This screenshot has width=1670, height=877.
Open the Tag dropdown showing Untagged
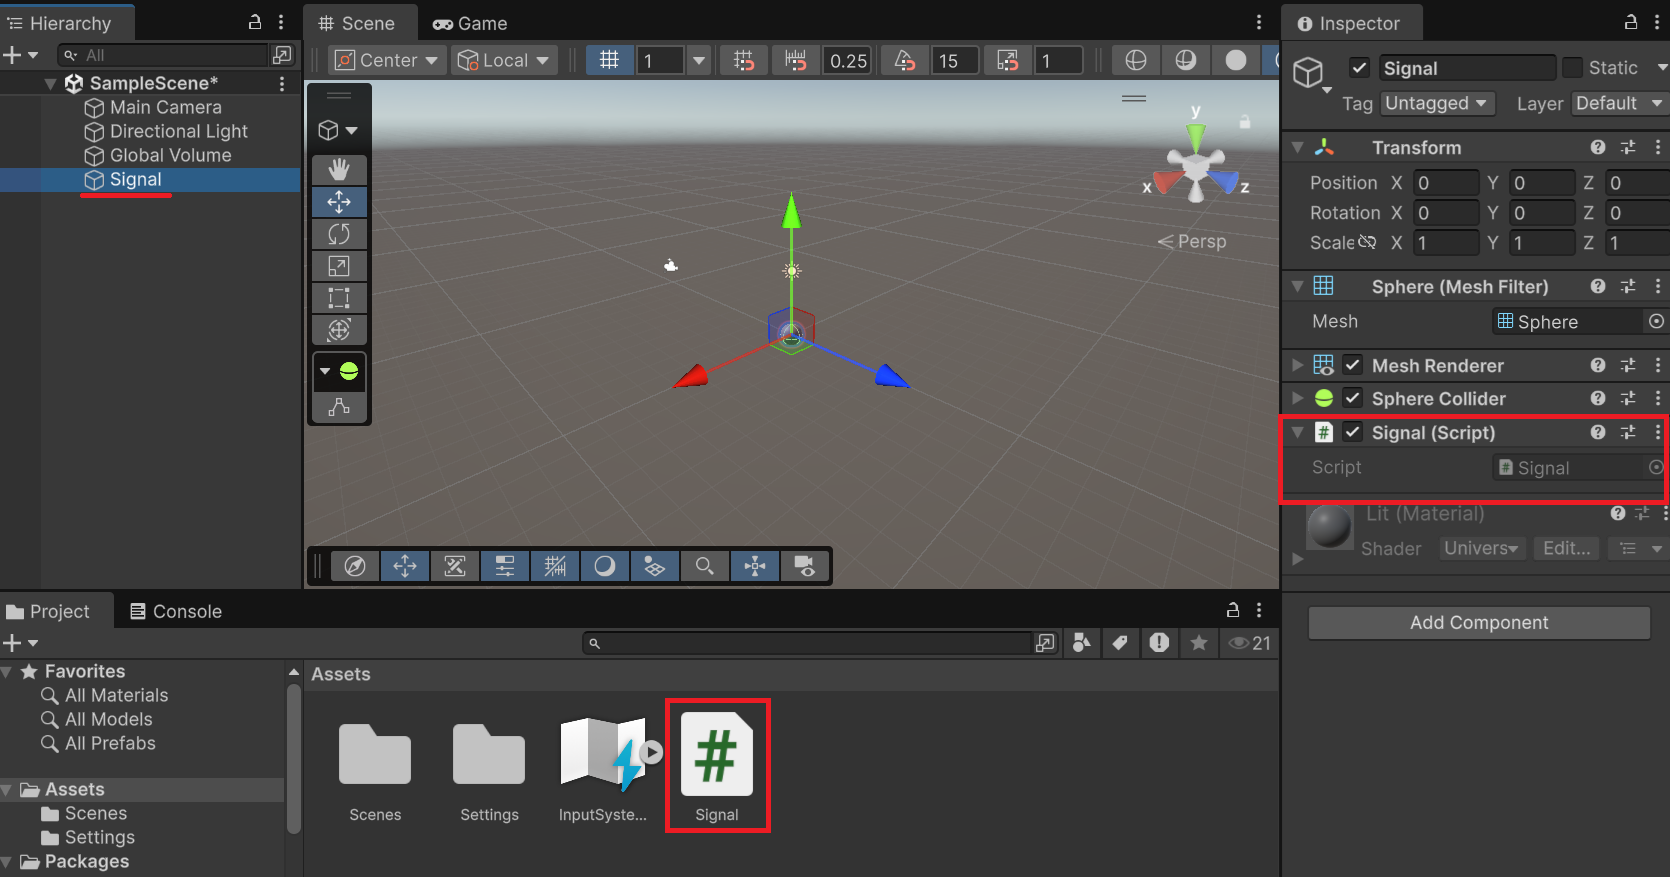pos(1437,104)
